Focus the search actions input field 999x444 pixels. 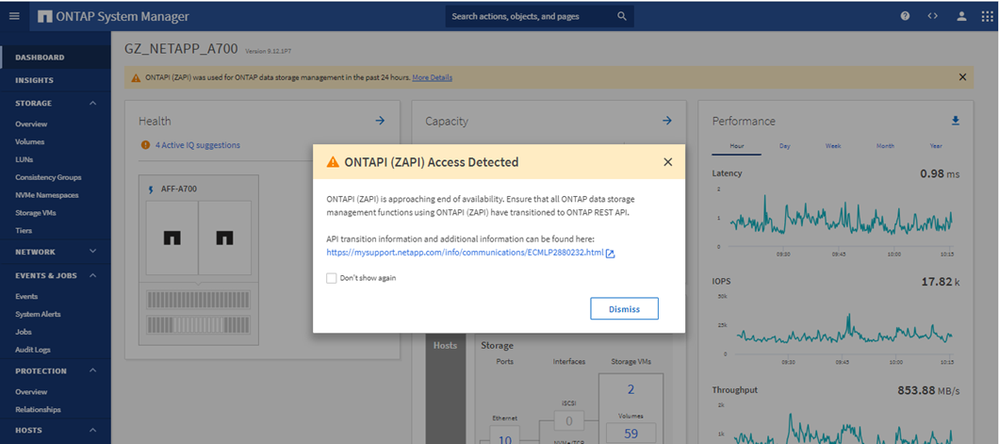pyautogui.click(x=532, y=17)
